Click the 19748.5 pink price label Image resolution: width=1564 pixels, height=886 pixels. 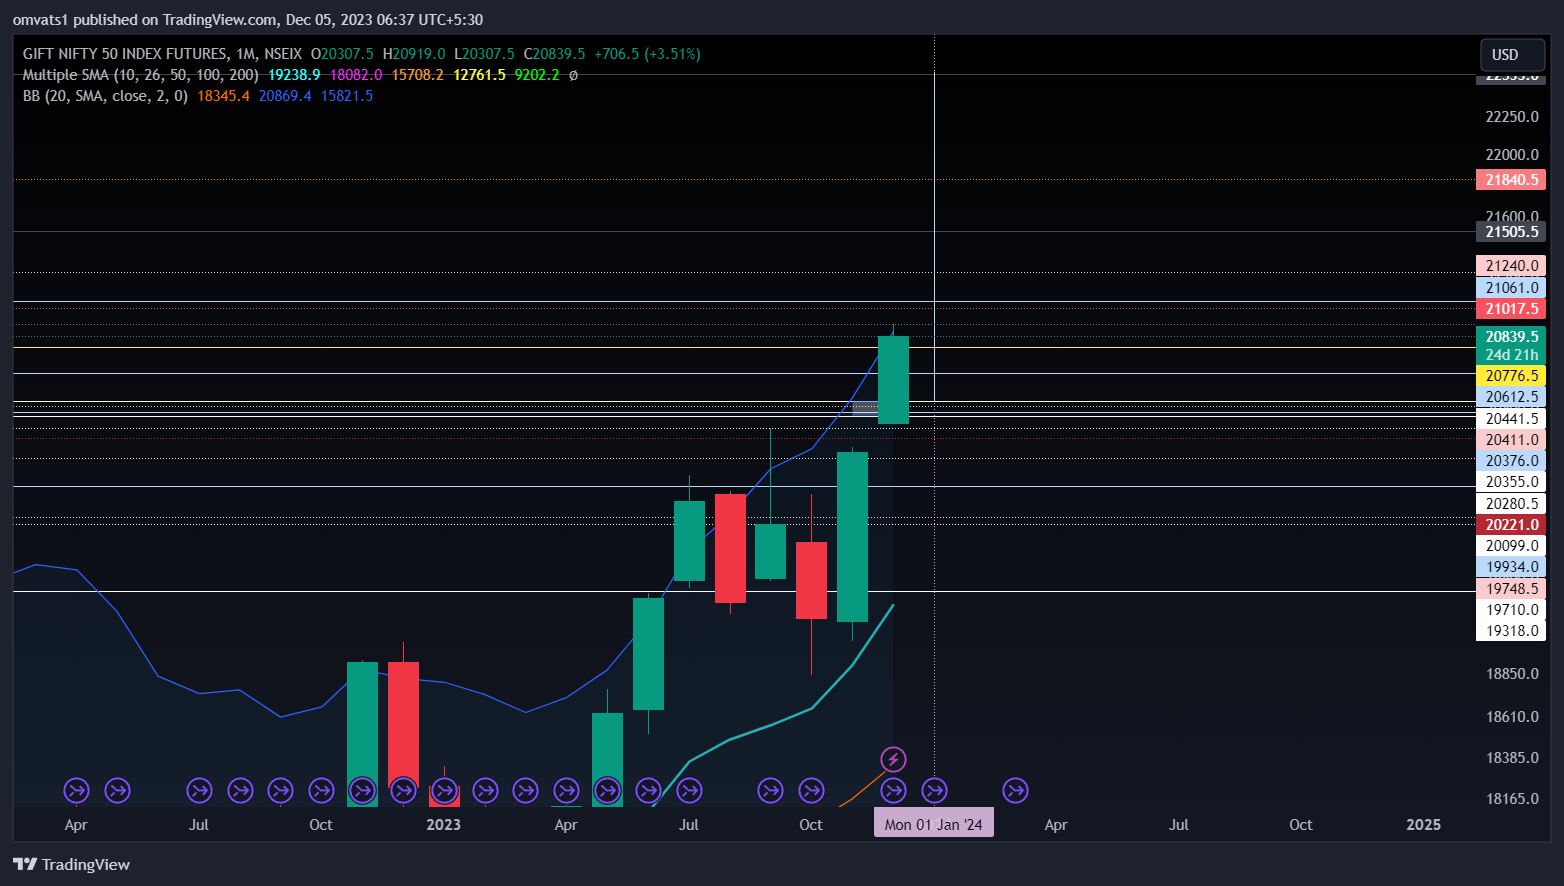1511,589
